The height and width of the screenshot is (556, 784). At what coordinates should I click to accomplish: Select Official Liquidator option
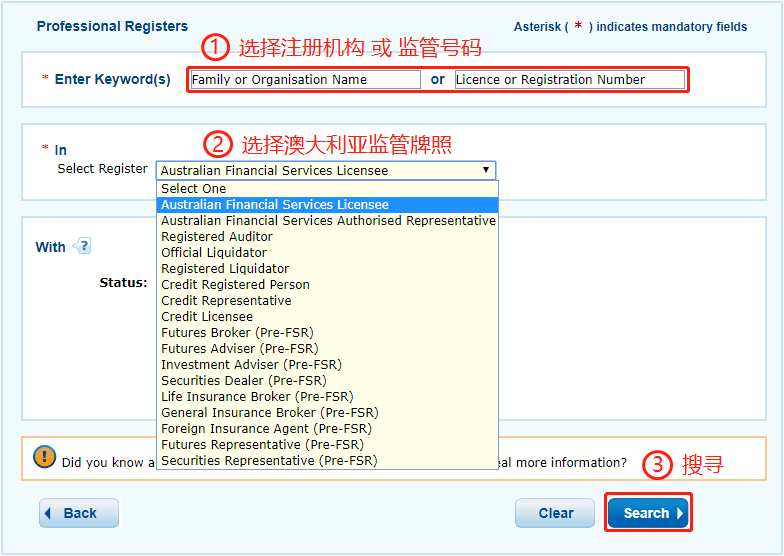(214, 253)
